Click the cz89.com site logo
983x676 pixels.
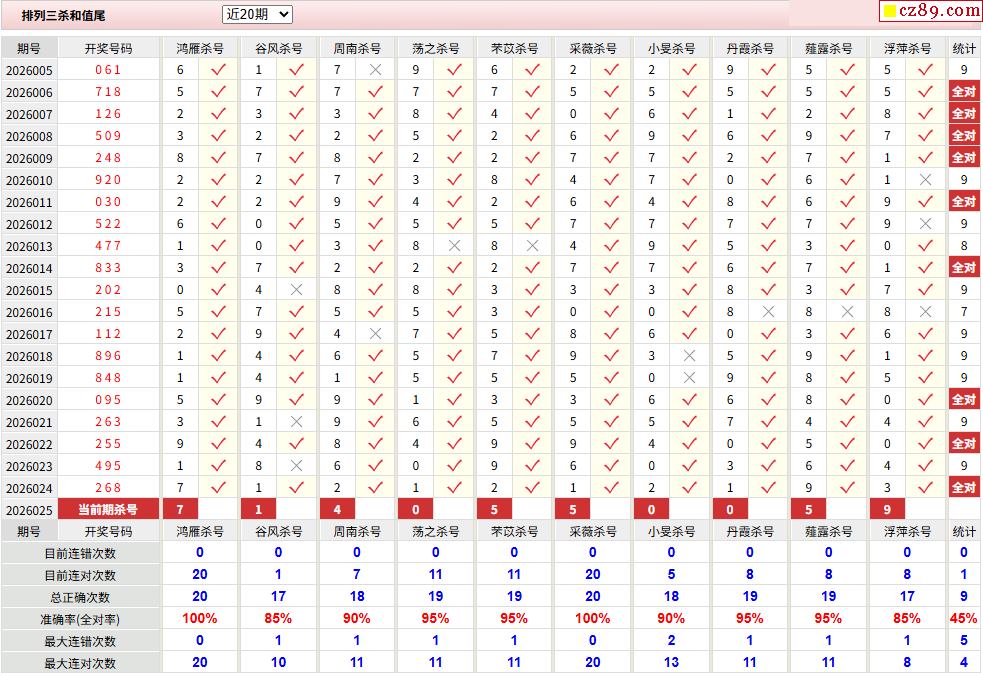931,11
